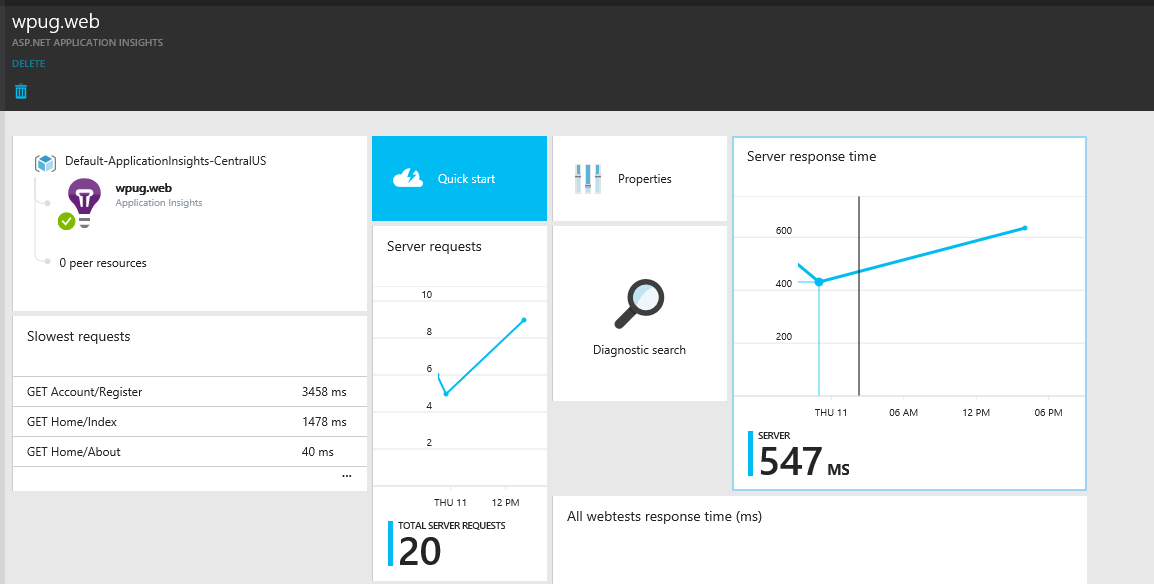Click the dark vertical marker line in chart
The height and width of the screenshot is (584, 1154).
point(859,296)
